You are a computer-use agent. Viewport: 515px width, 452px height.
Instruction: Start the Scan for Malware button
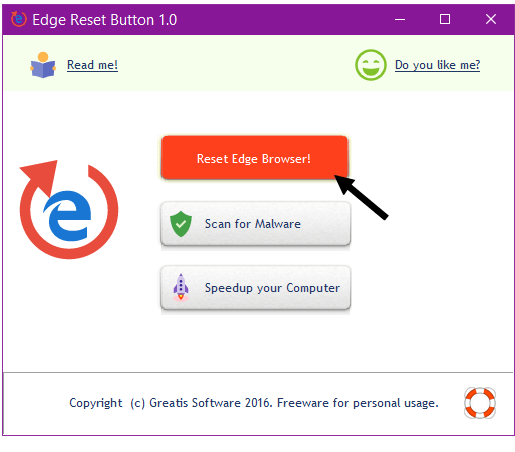[255, 224]
